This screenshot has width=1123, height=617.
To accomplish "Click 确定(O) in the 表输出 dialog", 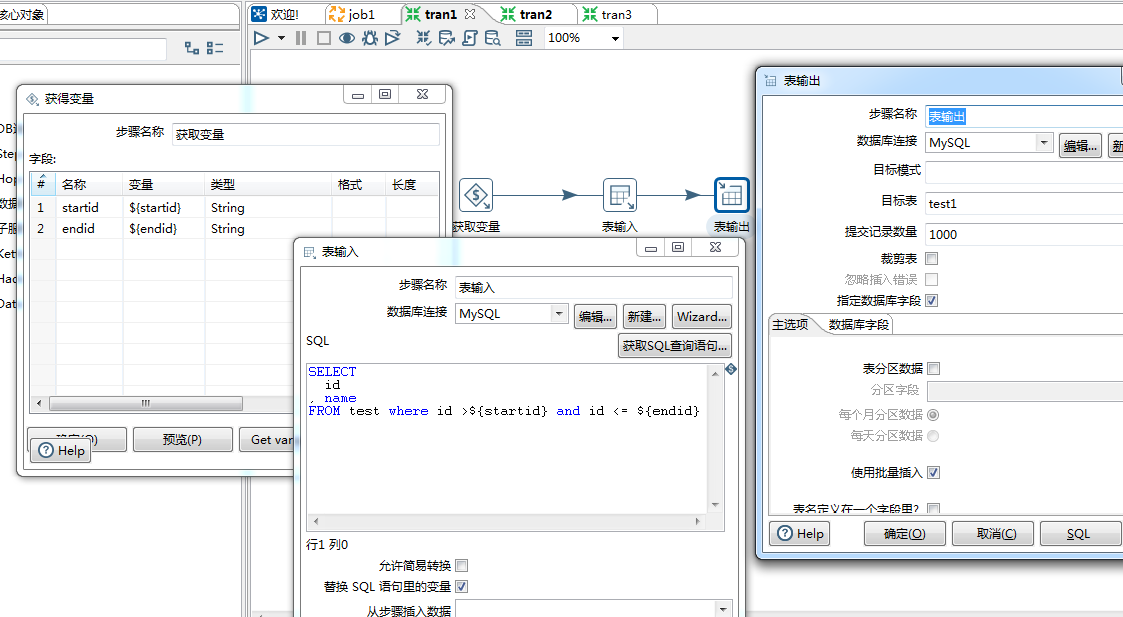I will (x=905, y=534).
